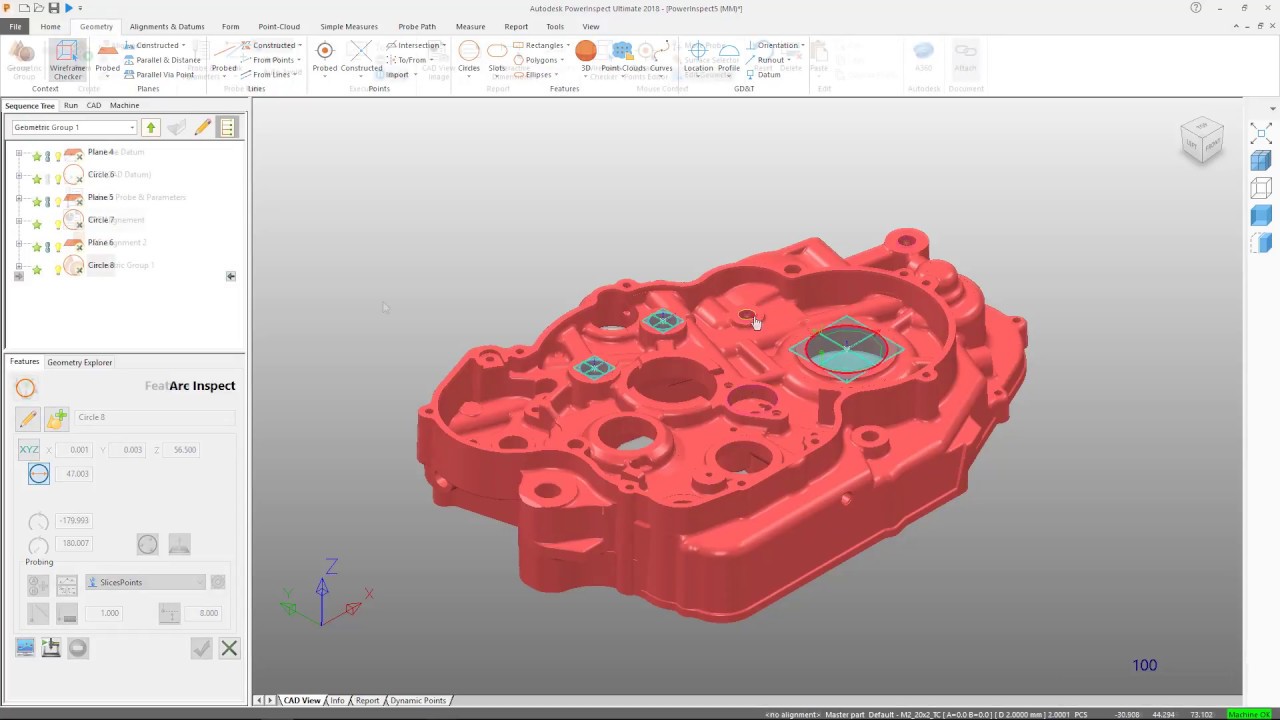Click the green up-level arrow button
Image resolution: width=1280 pixels, height=720 pixels.
point(150,127)
